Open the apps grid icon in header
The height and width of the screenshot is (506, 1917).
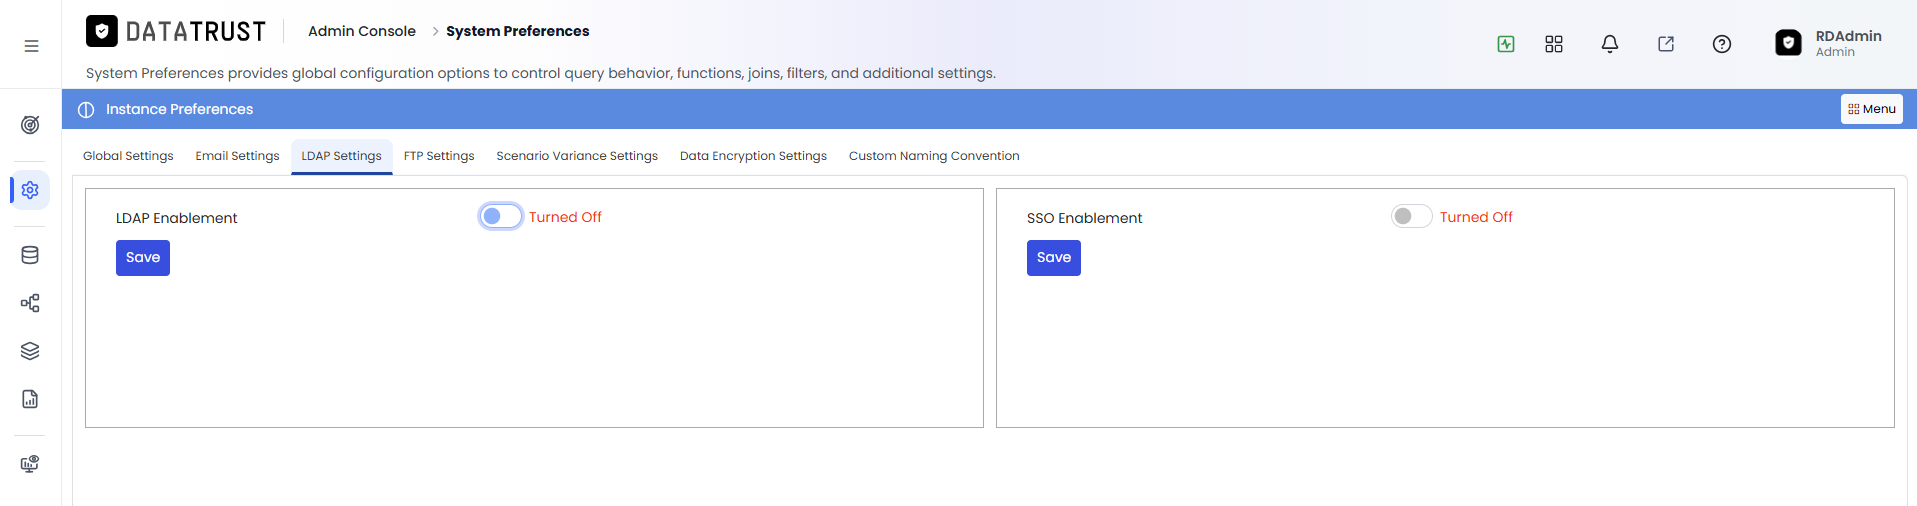(x=1554, y=44)
